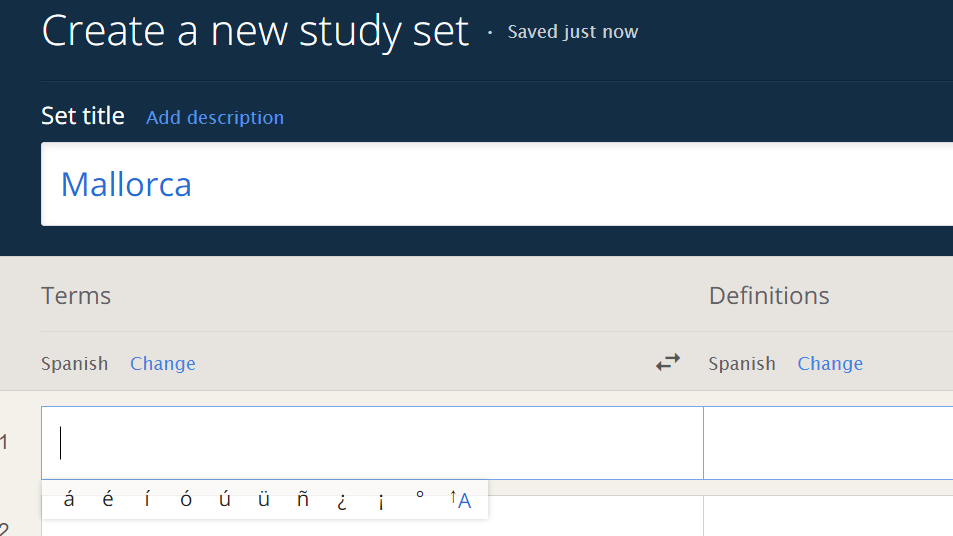Swap terms and definitions with arrows icon
The image size is (953, 536).
668,363
